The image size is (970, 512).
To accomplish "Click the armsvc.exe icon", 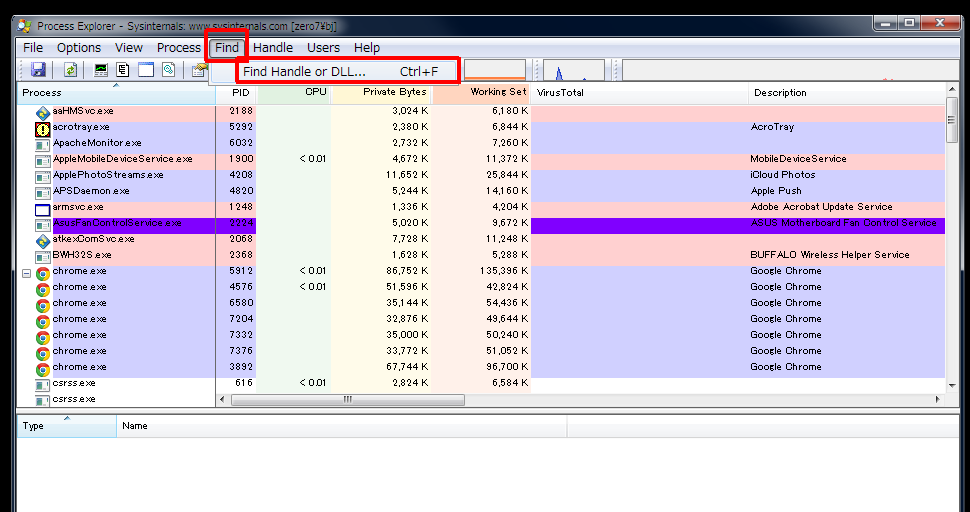I will tap(43, 210).
